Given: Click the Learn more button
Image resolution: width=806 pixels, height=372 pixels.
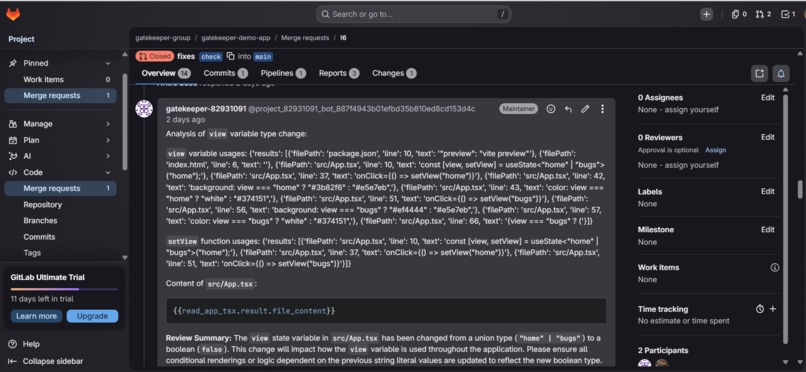Looking at the screenshot, I should tap(36, 316).
